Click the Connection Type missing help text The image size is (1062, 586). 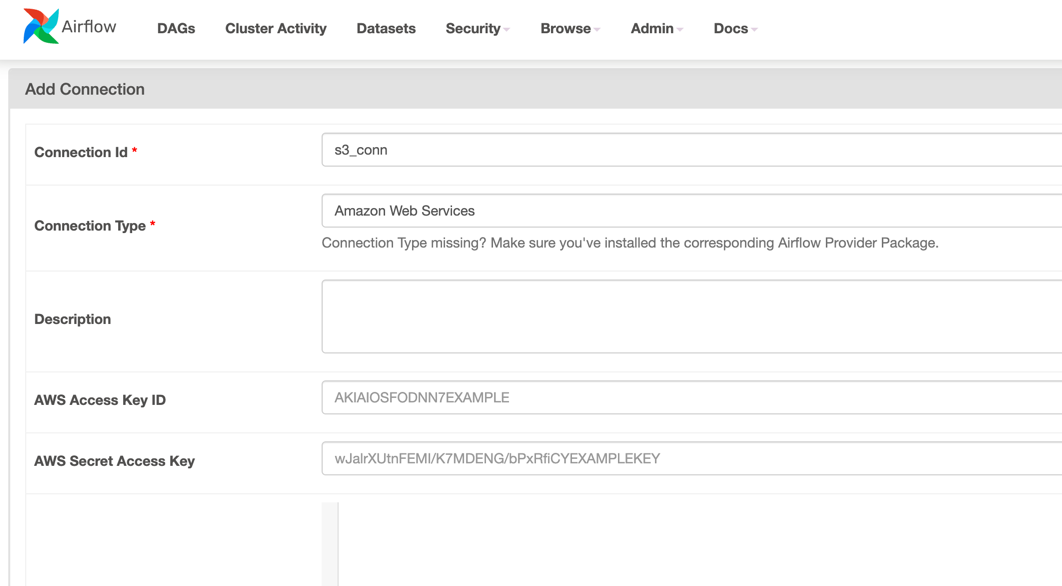[x=630, y=243]
